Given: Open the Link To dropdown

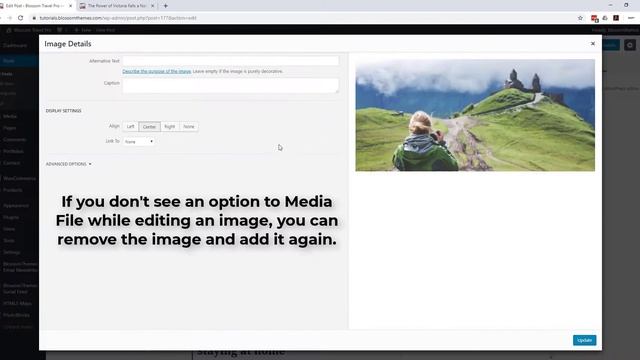Looking at the screenshot, I should (139, 141).
